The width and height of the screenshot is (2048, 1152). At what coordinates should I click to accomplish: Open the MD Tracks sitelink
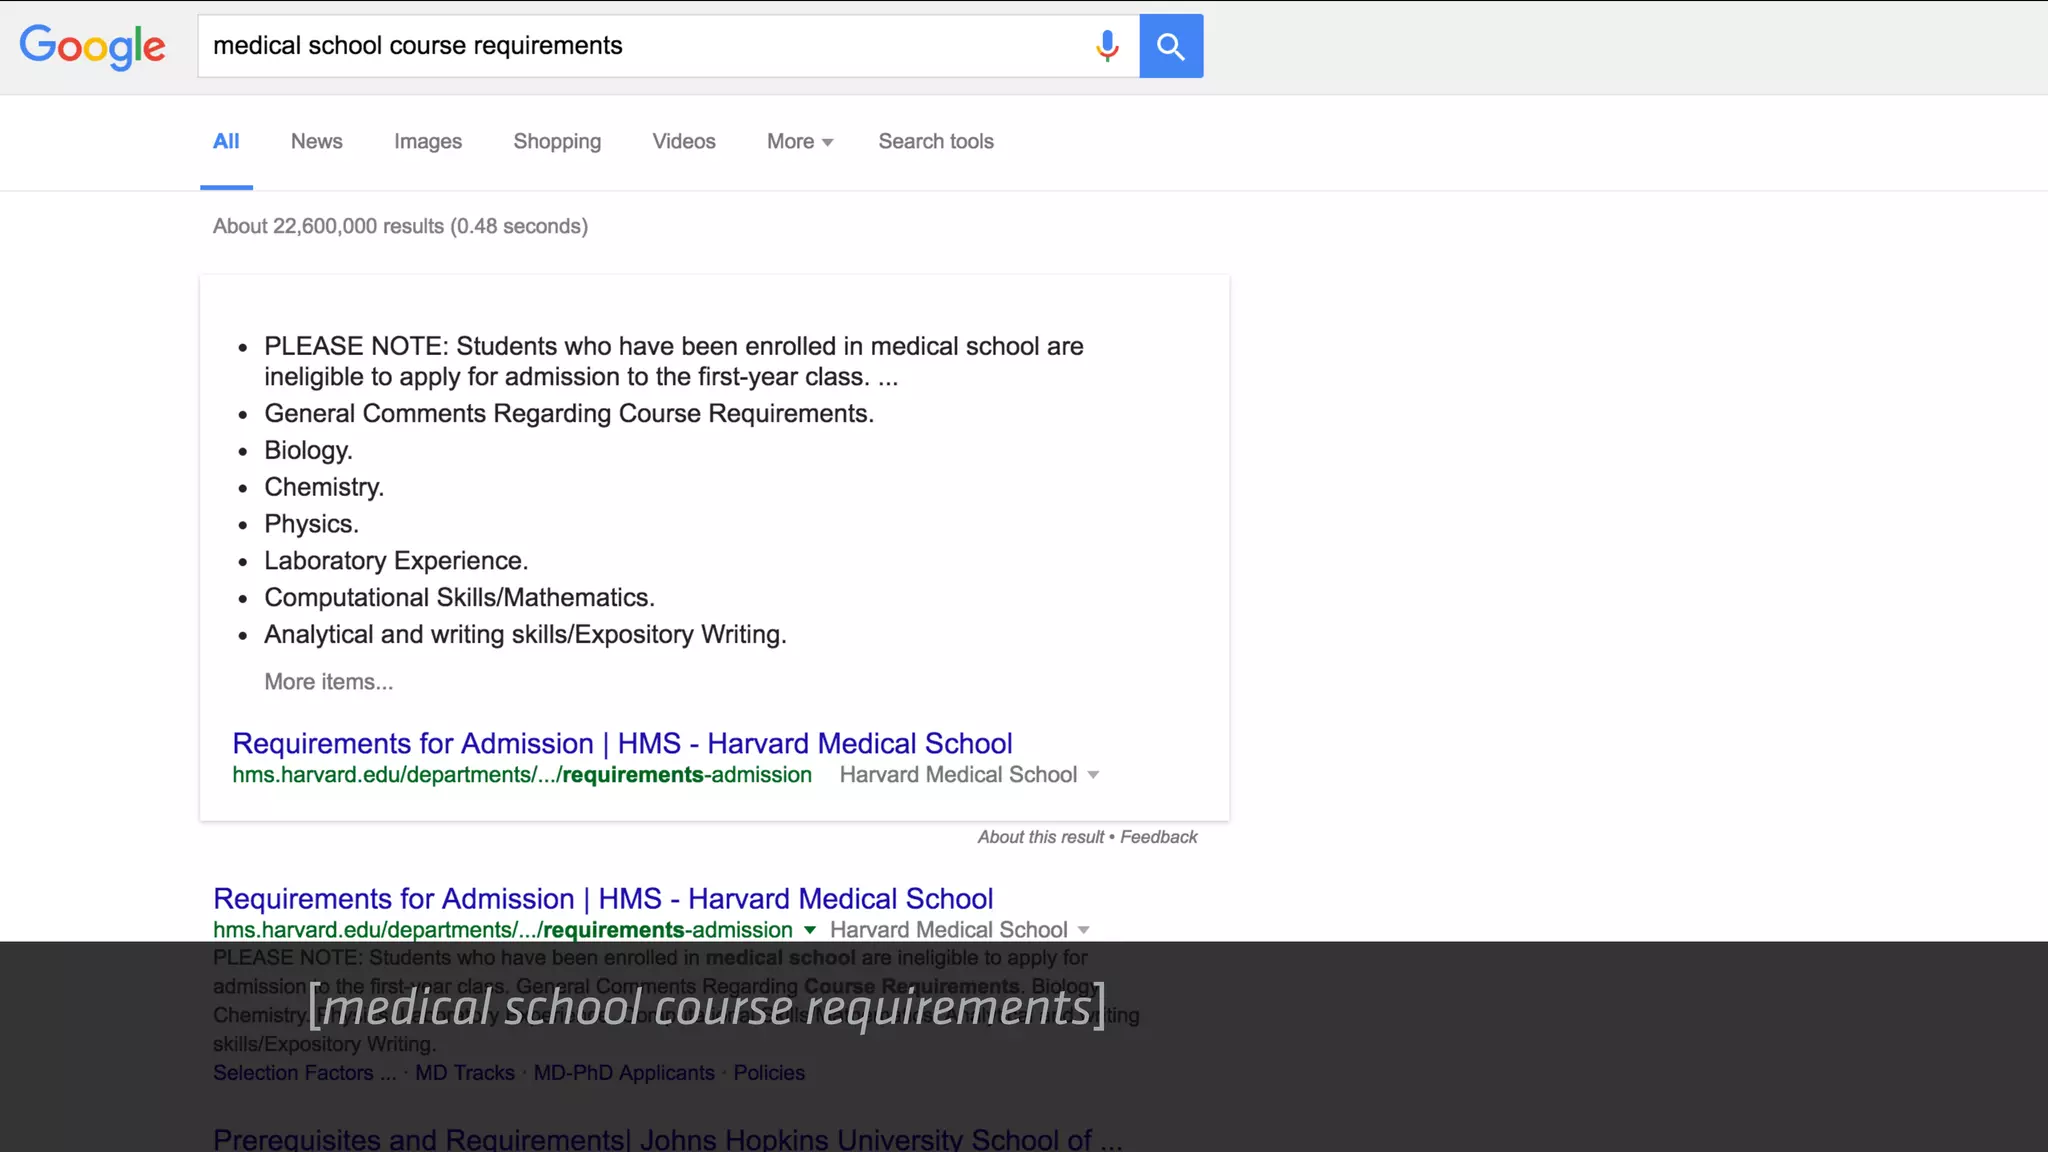click(465, 1072)
